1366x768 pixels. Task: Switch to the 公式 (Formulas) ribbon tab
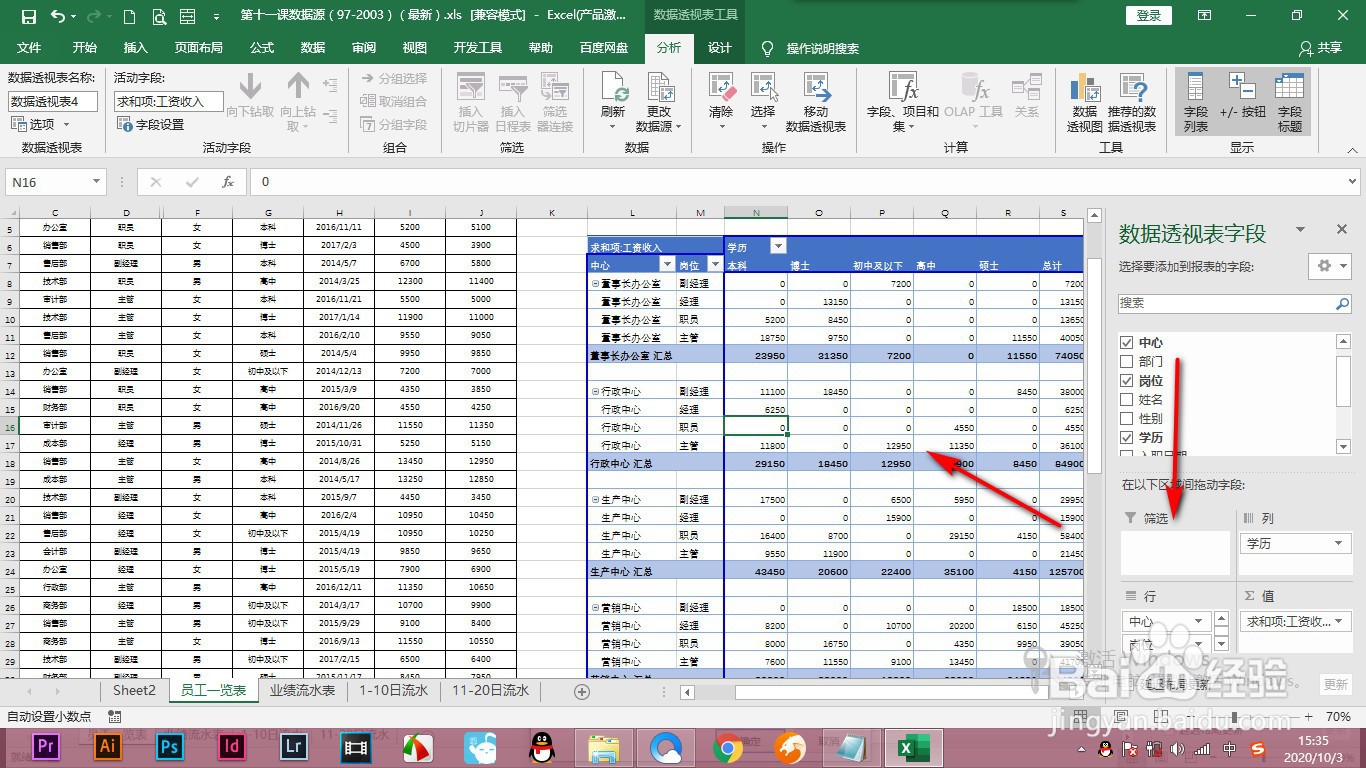pos(262,48)
